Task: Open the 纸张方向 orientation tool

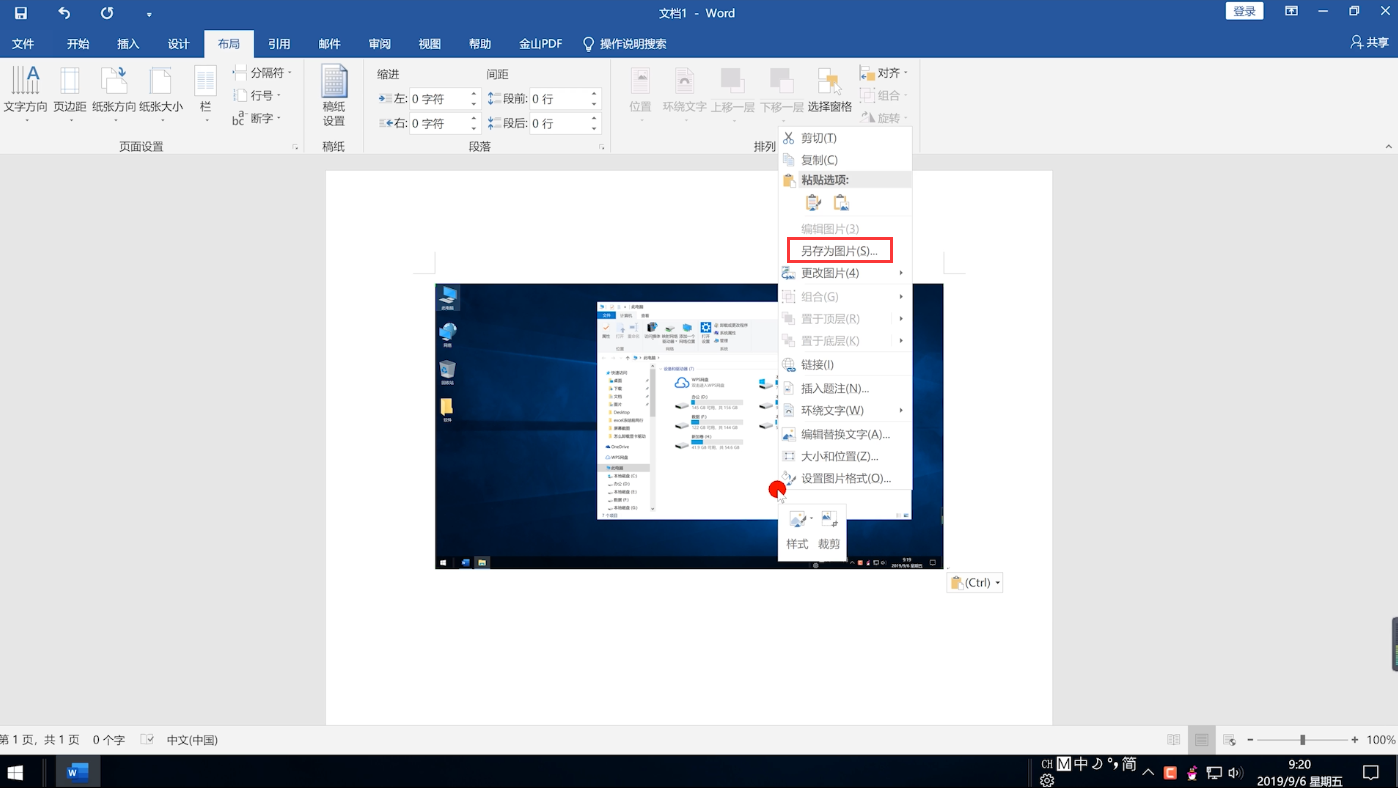Action: click(114, 95)
